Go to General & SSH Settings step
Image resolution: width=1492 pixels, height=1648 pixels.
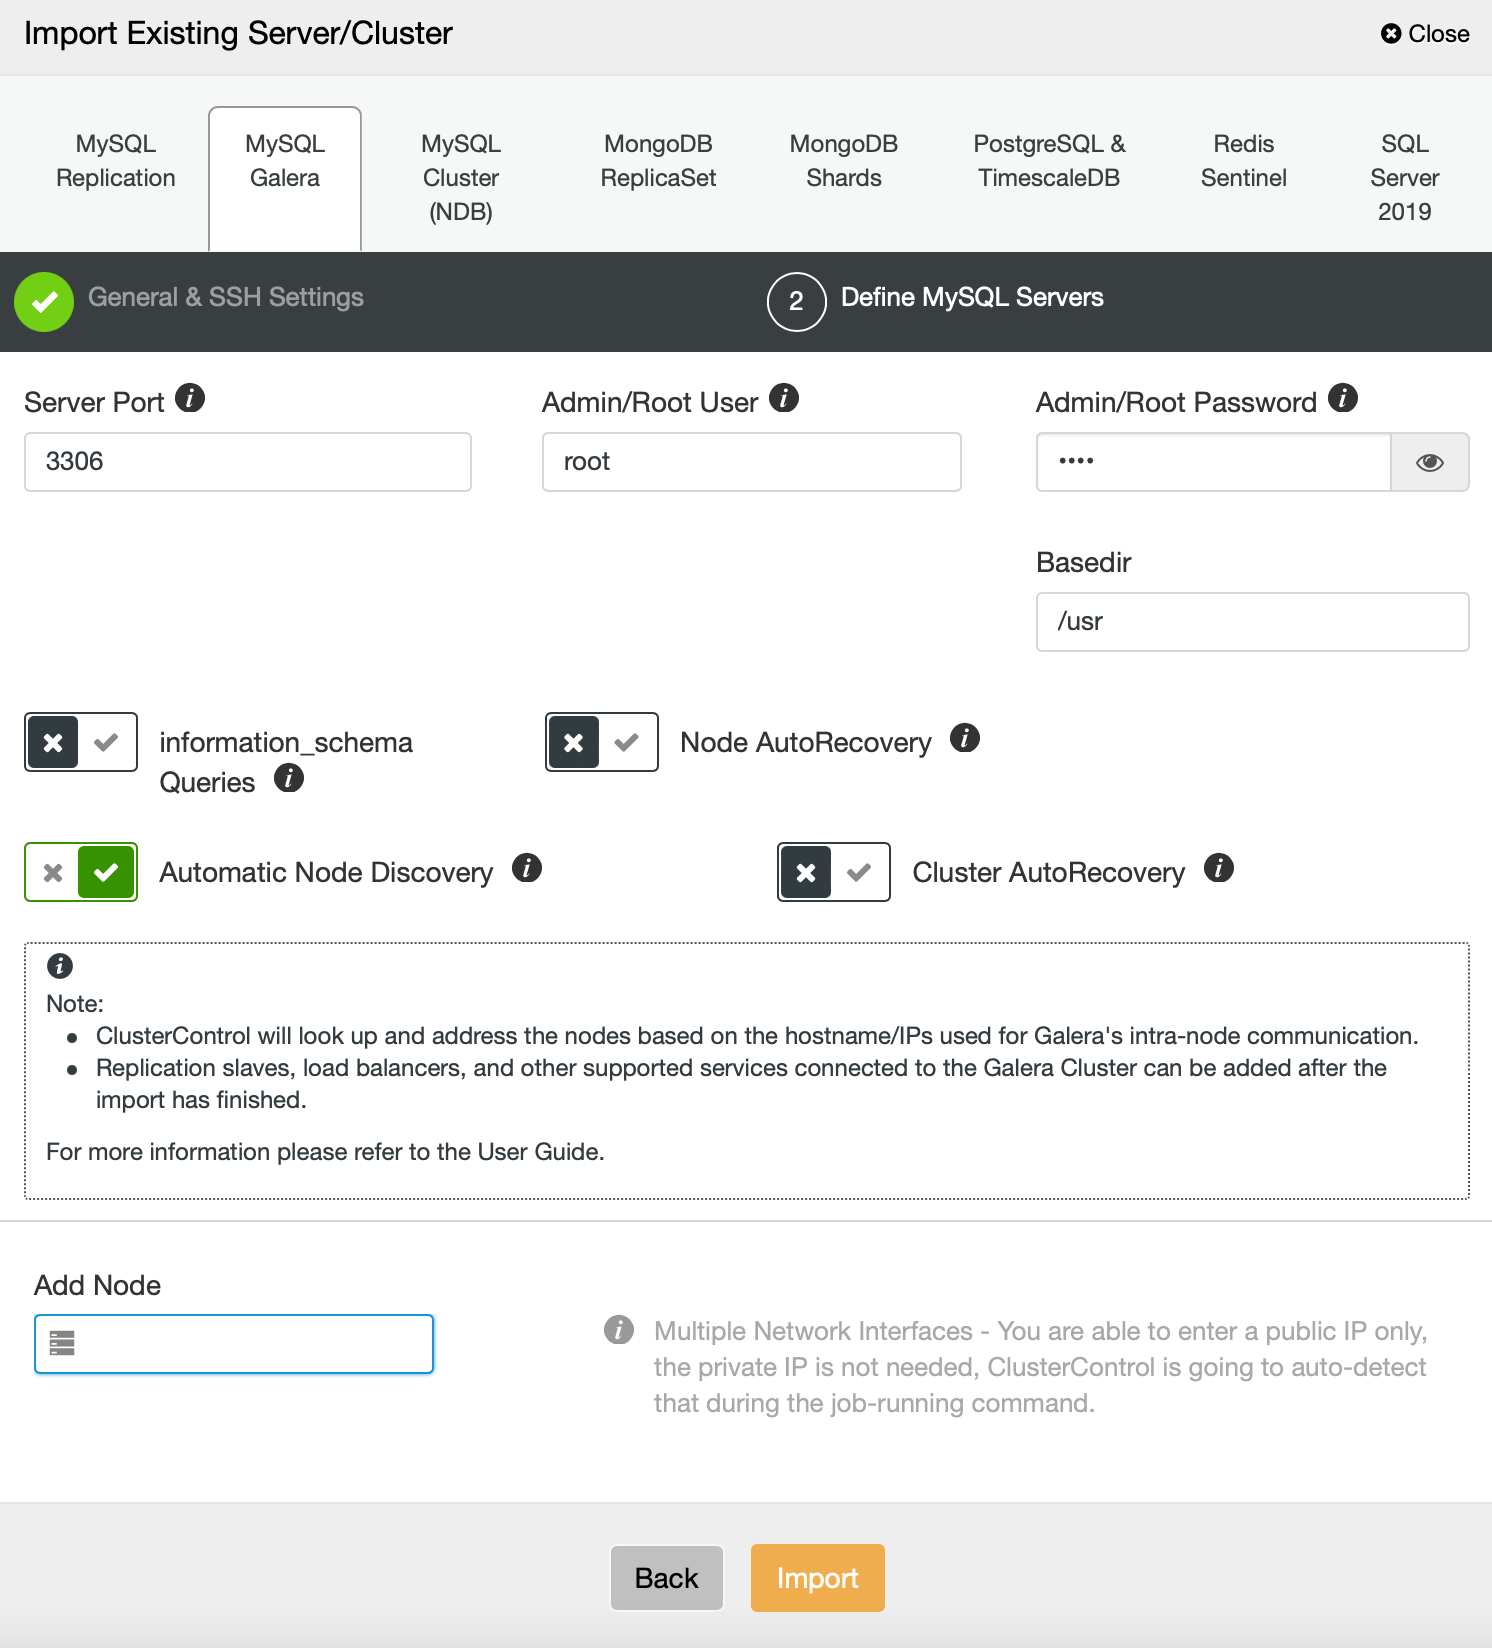coord(226,297)
